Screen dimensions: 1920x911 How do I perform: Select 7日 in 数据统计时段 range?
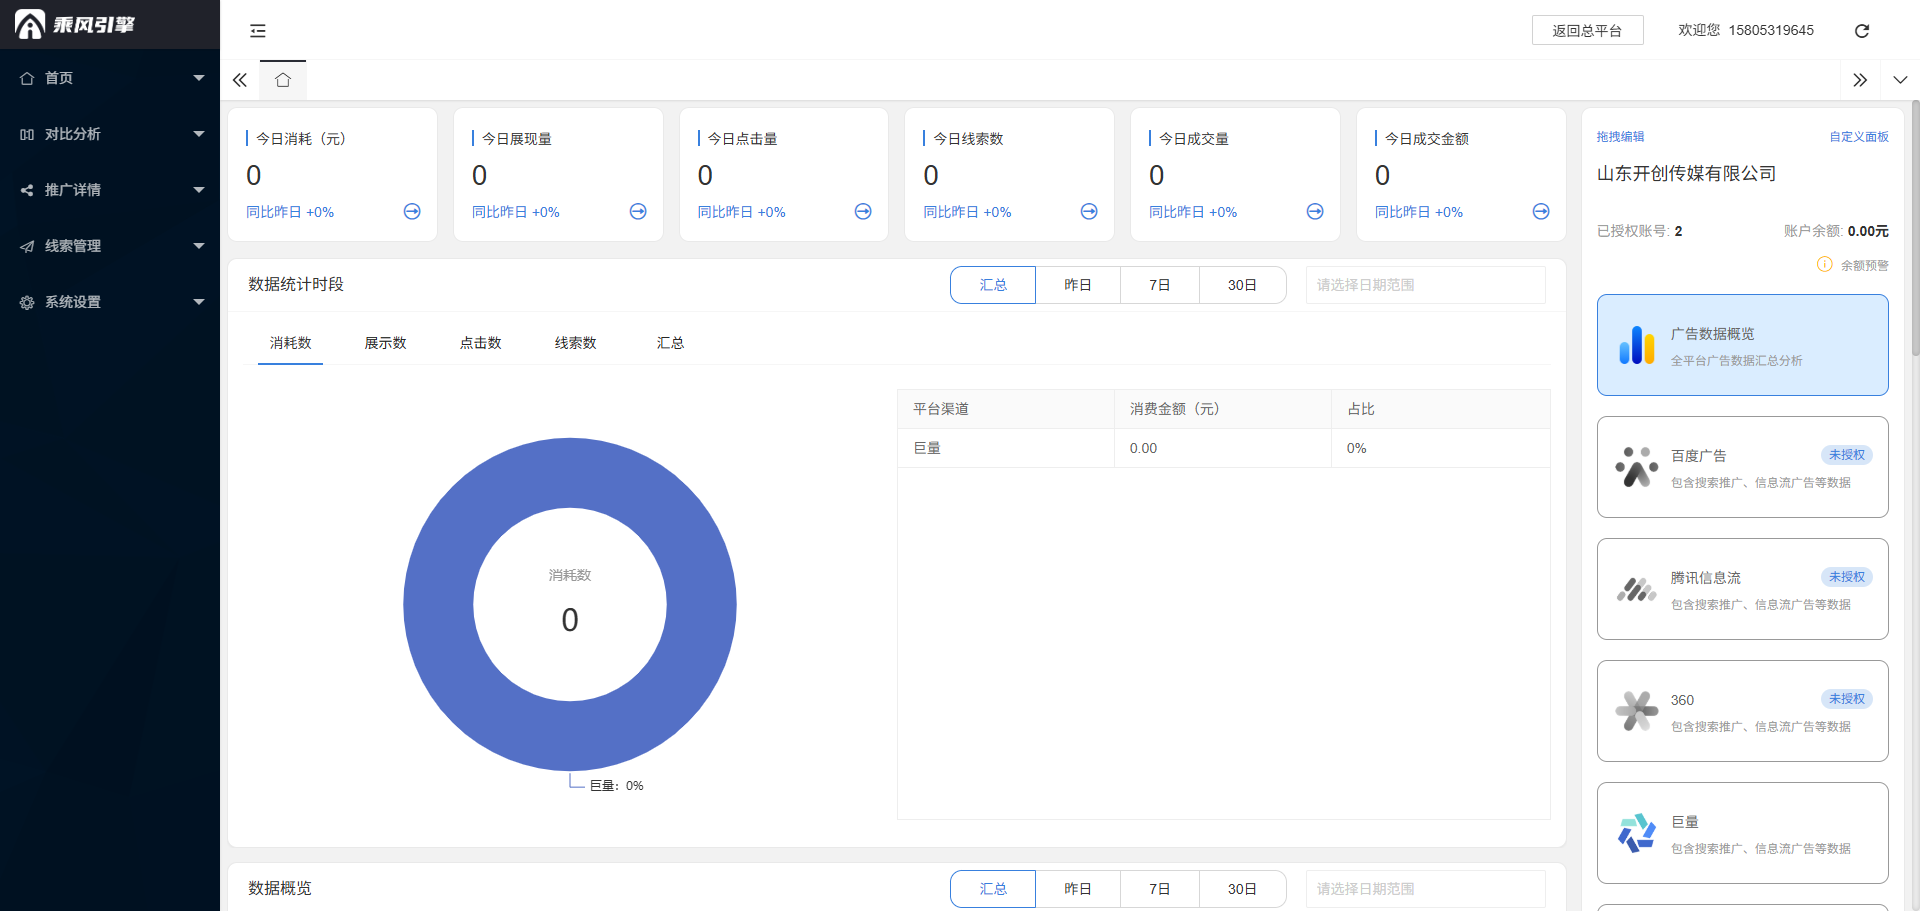pos(1159,285)
